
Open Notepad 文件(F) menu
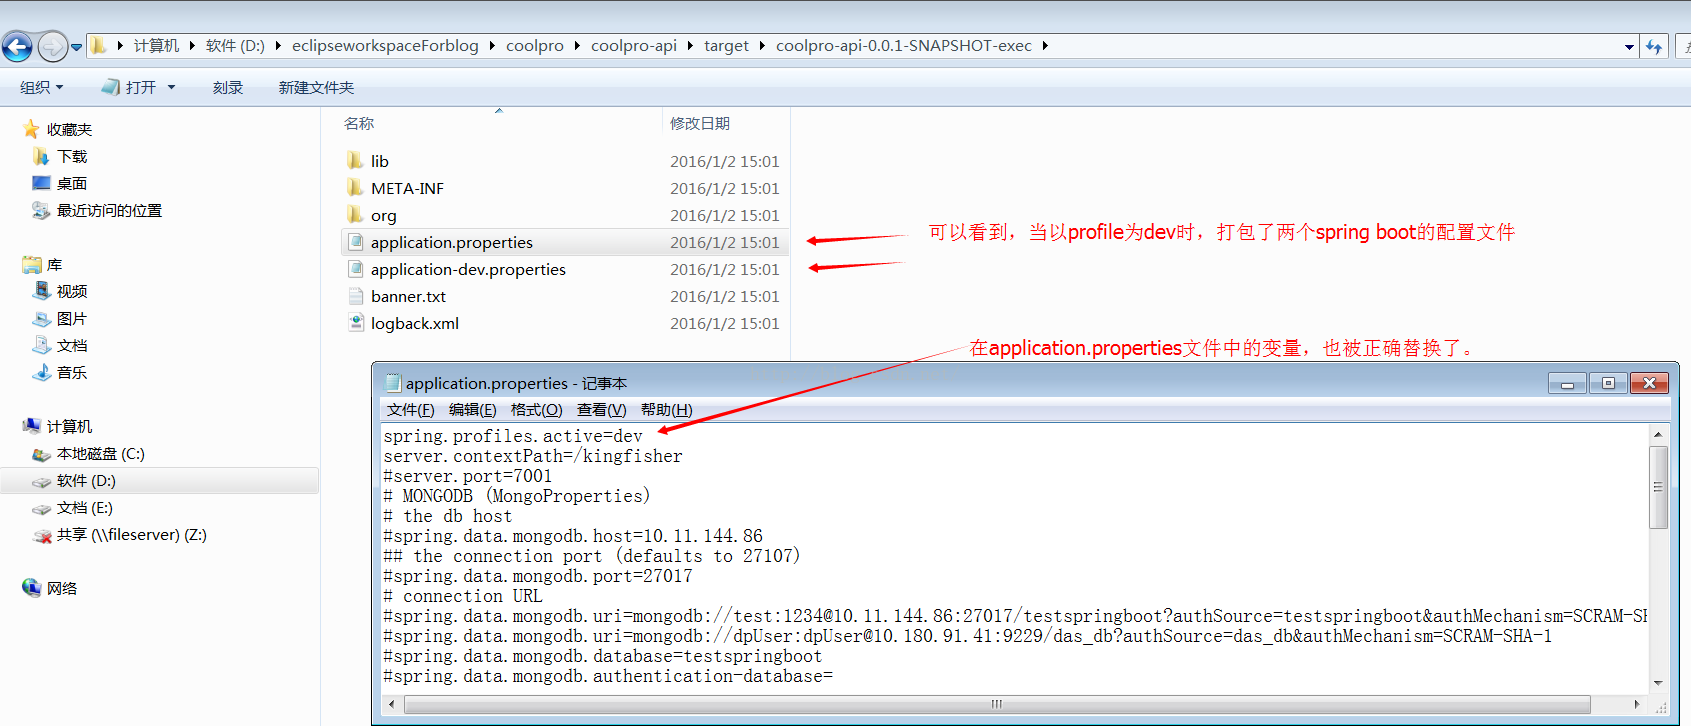point(411,410)
